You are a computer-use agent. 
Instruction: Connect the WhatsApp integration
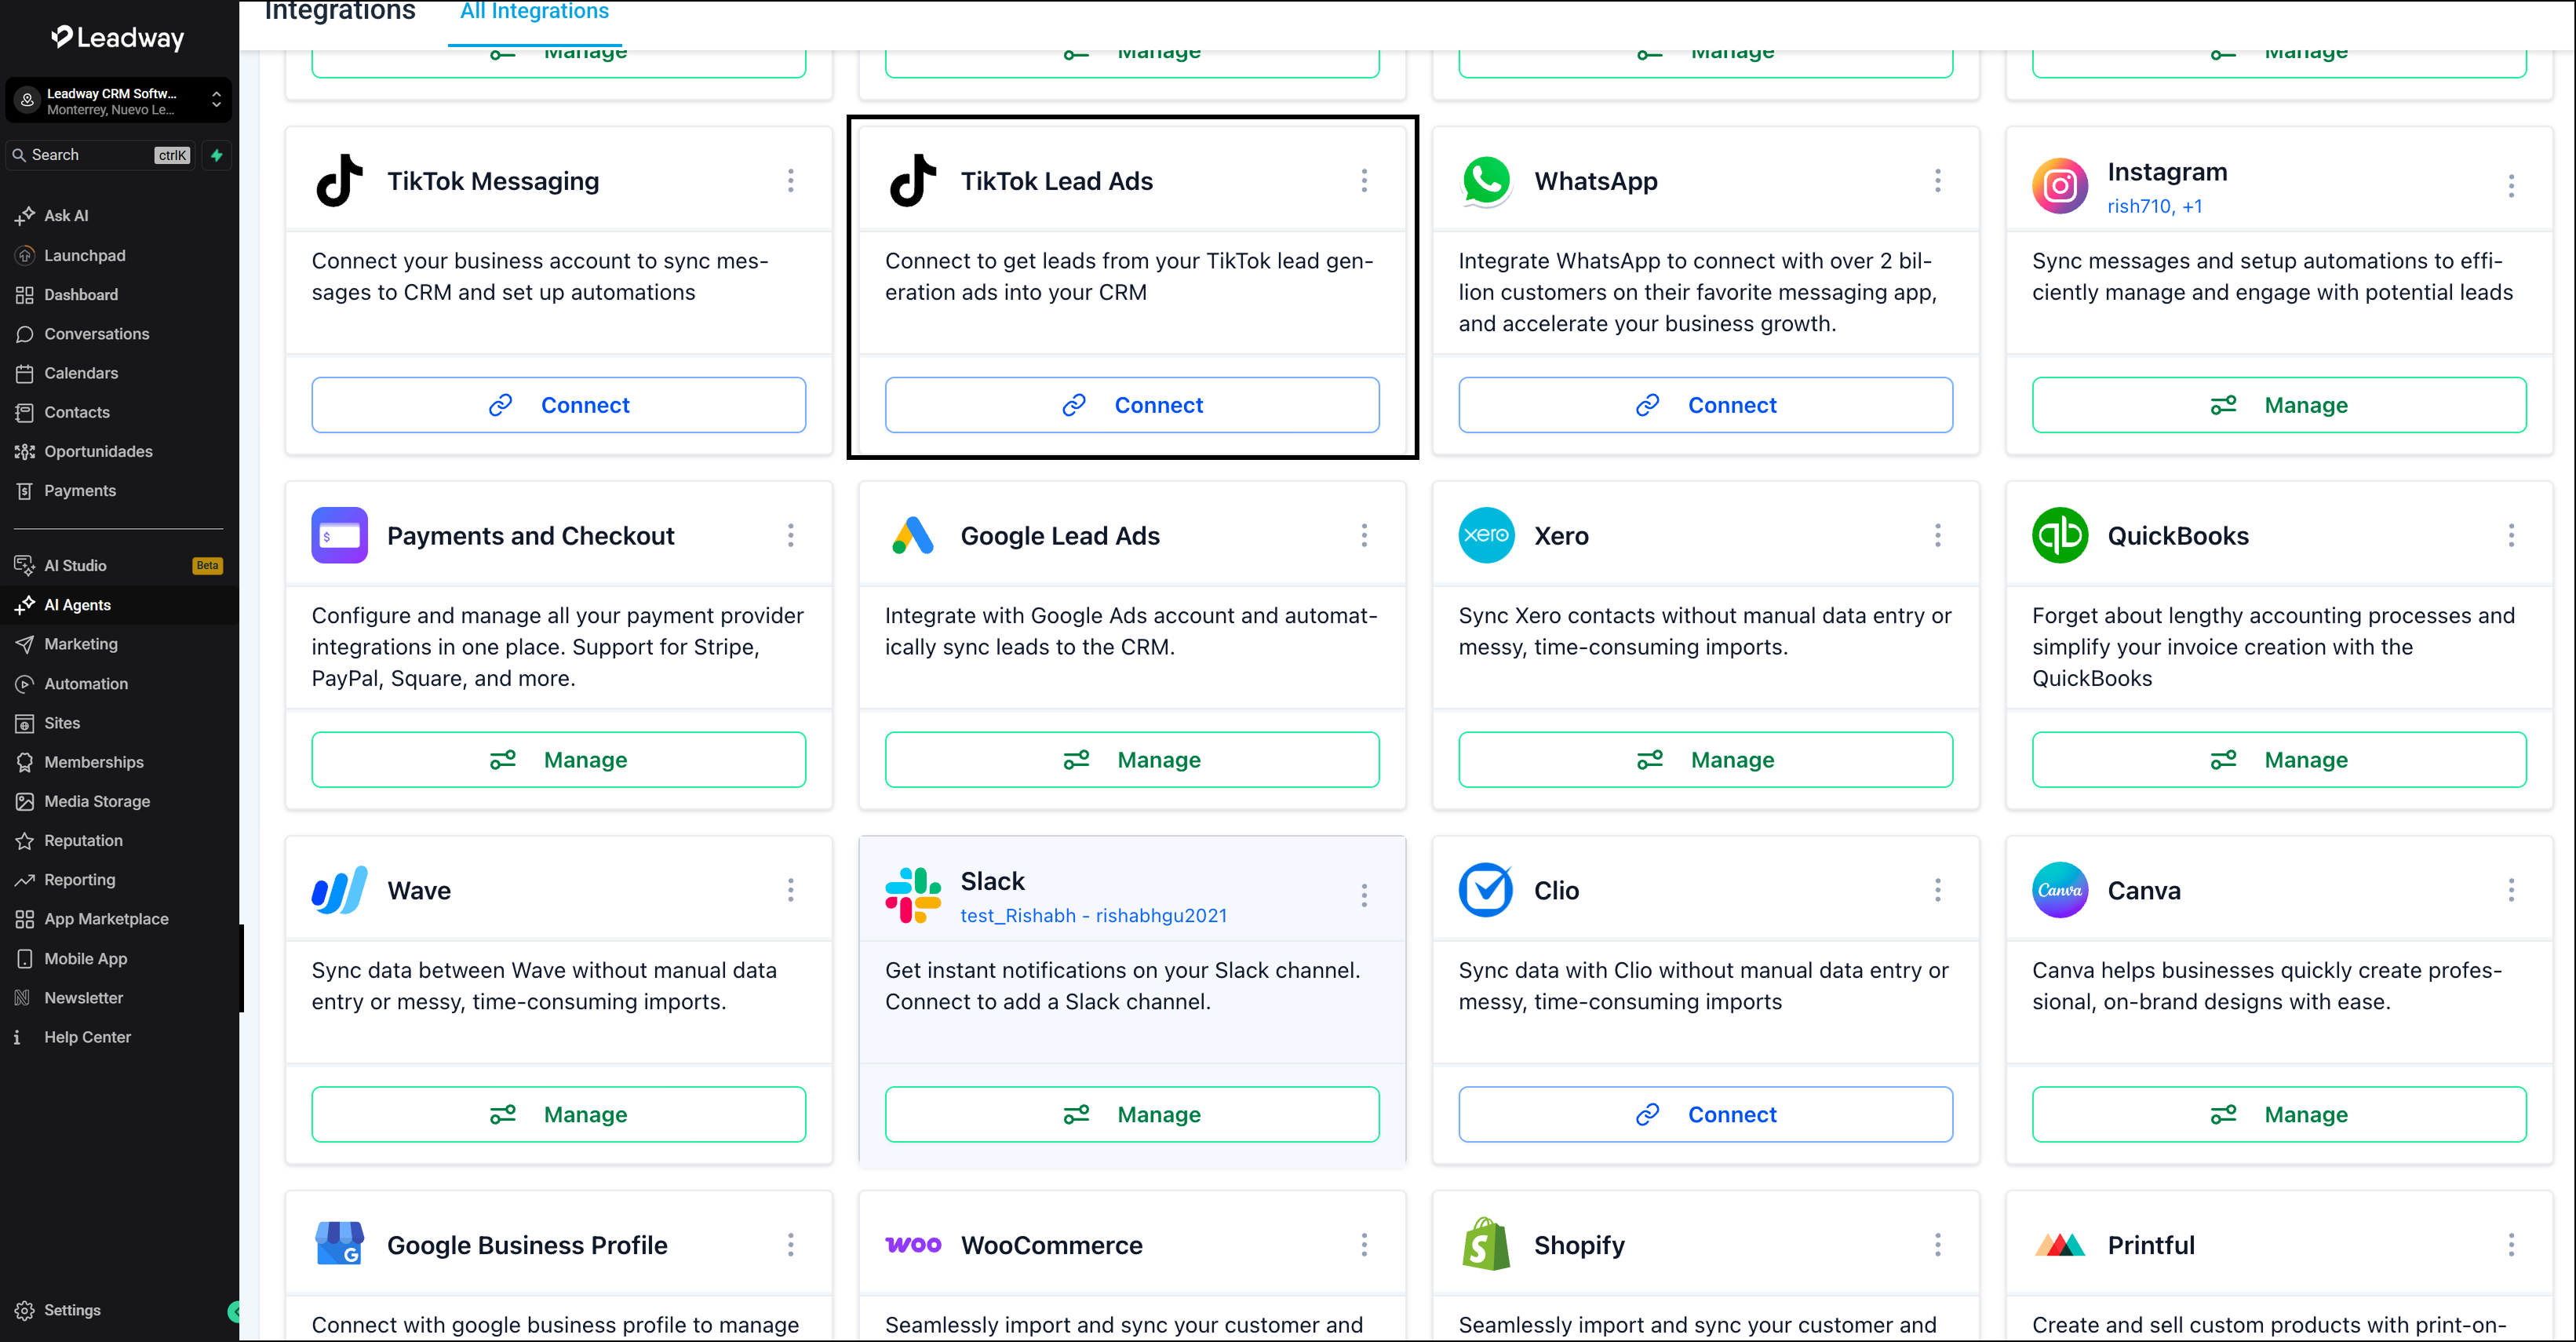1706,405
